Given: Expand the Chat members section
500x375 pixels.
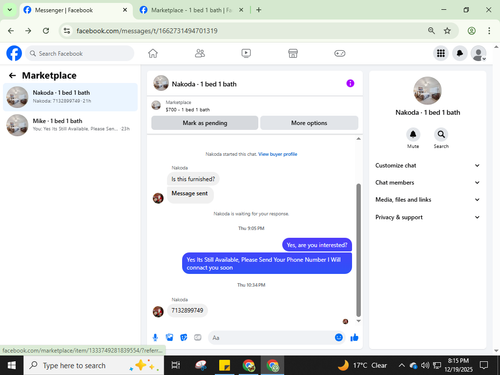Looking at the screenshot, I should click(428, 183).
